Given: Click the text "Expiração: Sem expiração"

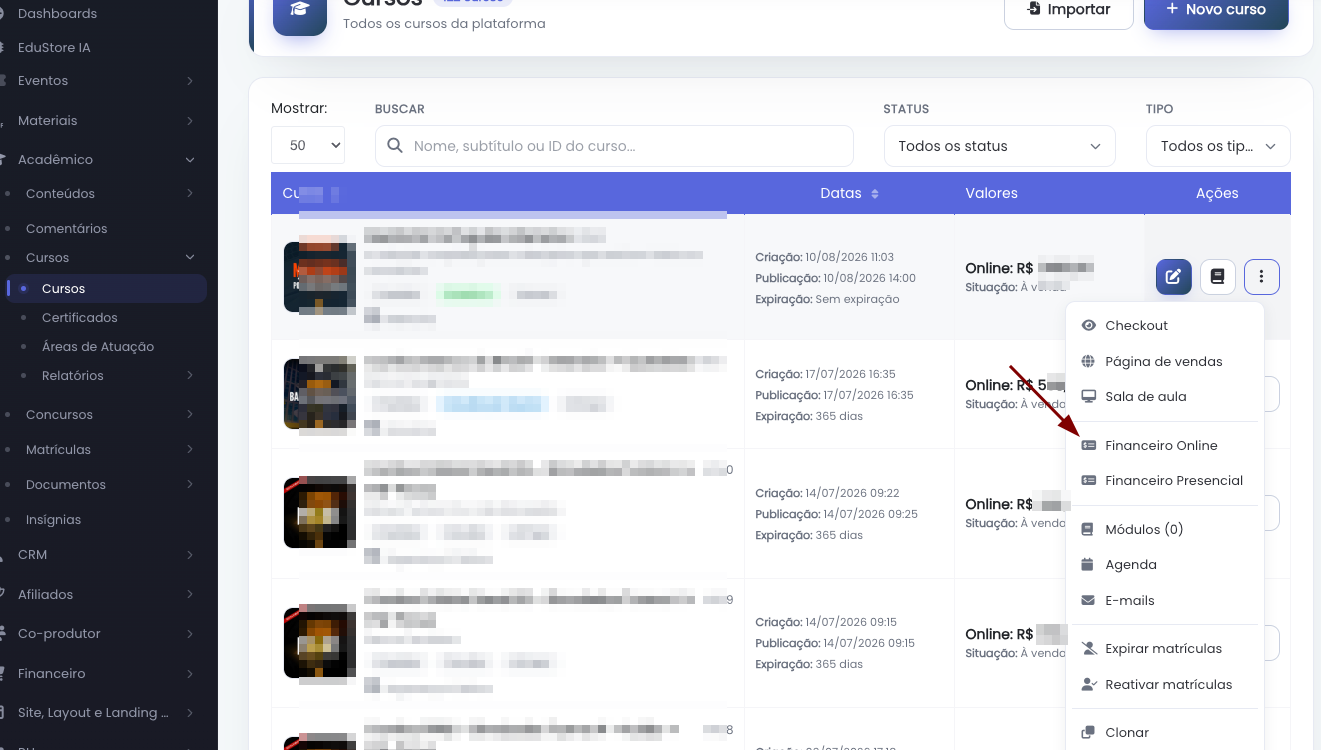Looking at the screenshot, I should 827,299.
